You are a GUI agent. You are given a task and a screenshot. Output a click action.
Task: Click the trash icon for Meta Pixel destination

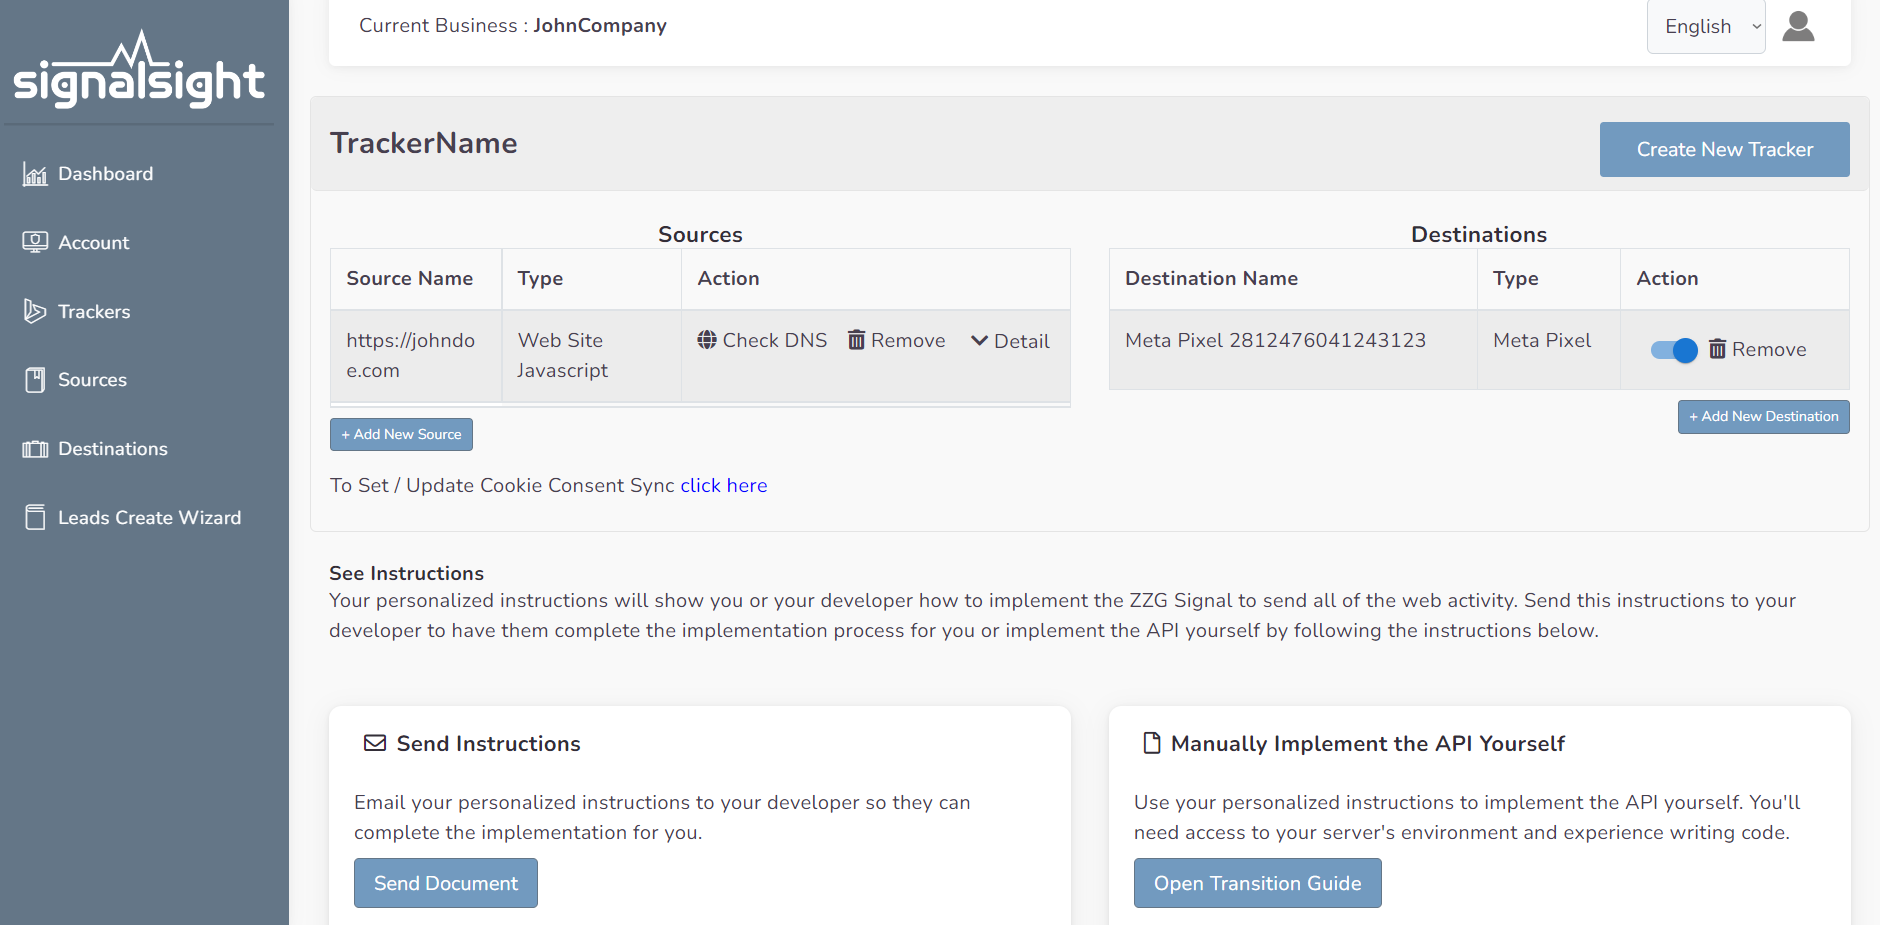1717,349
